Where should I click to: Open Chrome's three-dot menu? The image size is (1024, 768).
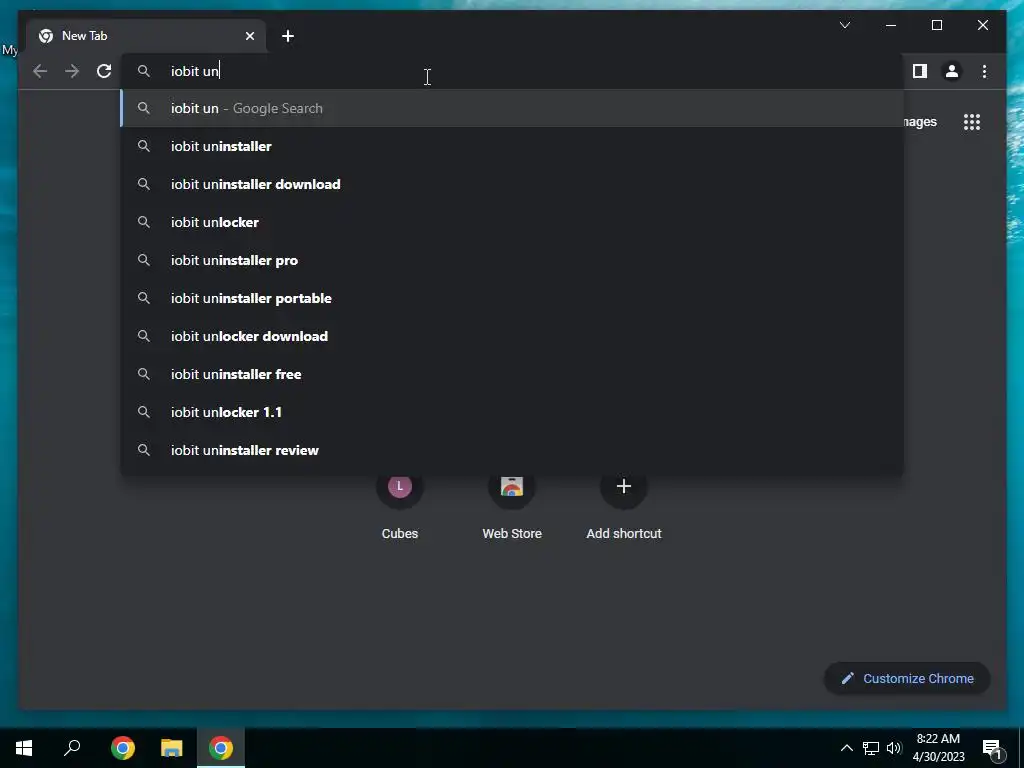click(x=984, y=71)
